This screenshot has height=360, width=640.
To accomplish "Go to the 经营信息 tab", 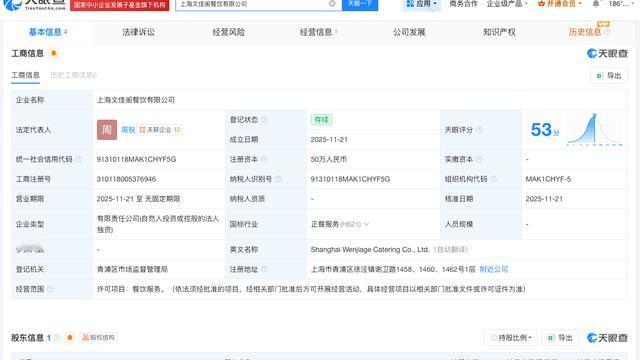I will [318, 32].
